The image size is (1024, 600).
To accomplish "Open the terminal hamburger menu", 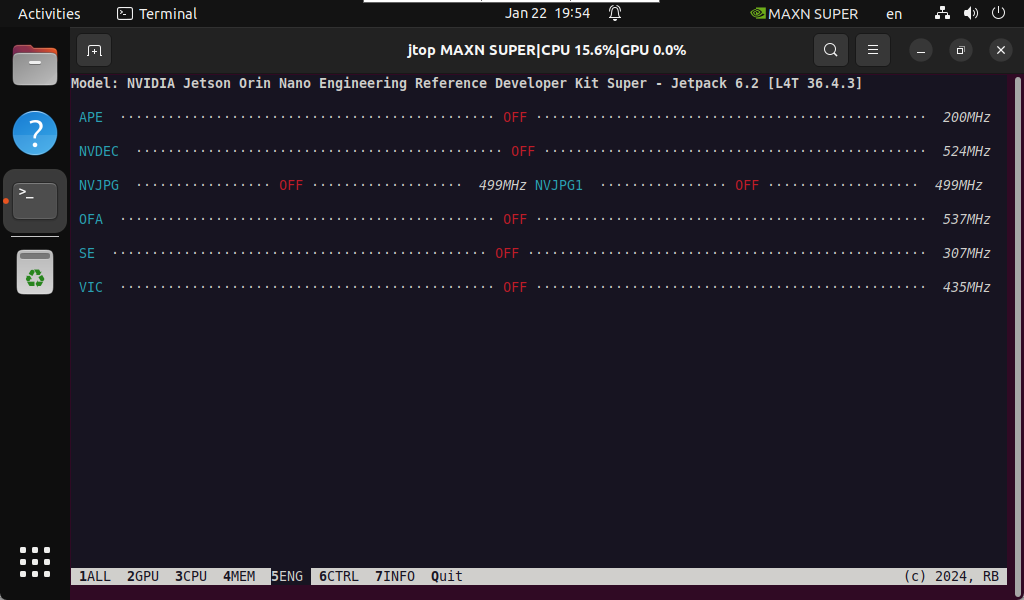I will 873,50.
